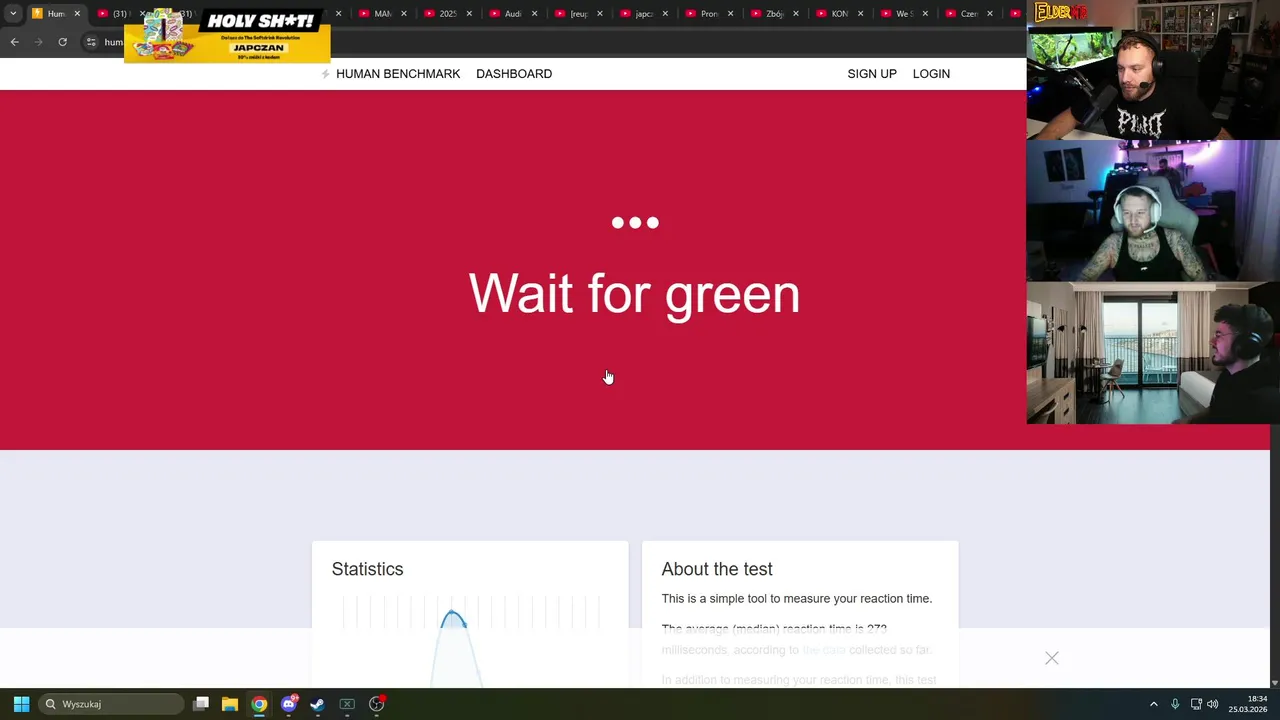The height and width of the screenshot is (720, 1280).
Task: Open the clock showing 18:34
Action: pyautogui.click(x=1248, y=704)
